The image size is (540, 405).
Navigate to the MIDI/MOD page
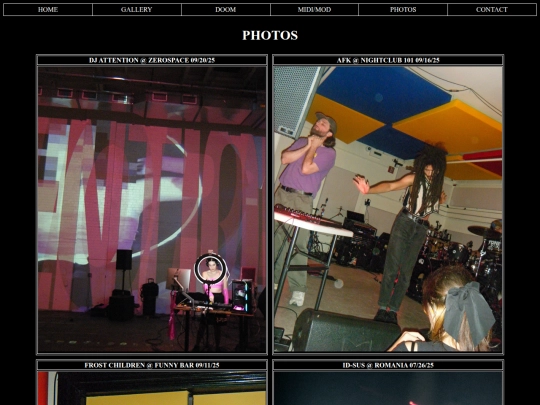314,10
